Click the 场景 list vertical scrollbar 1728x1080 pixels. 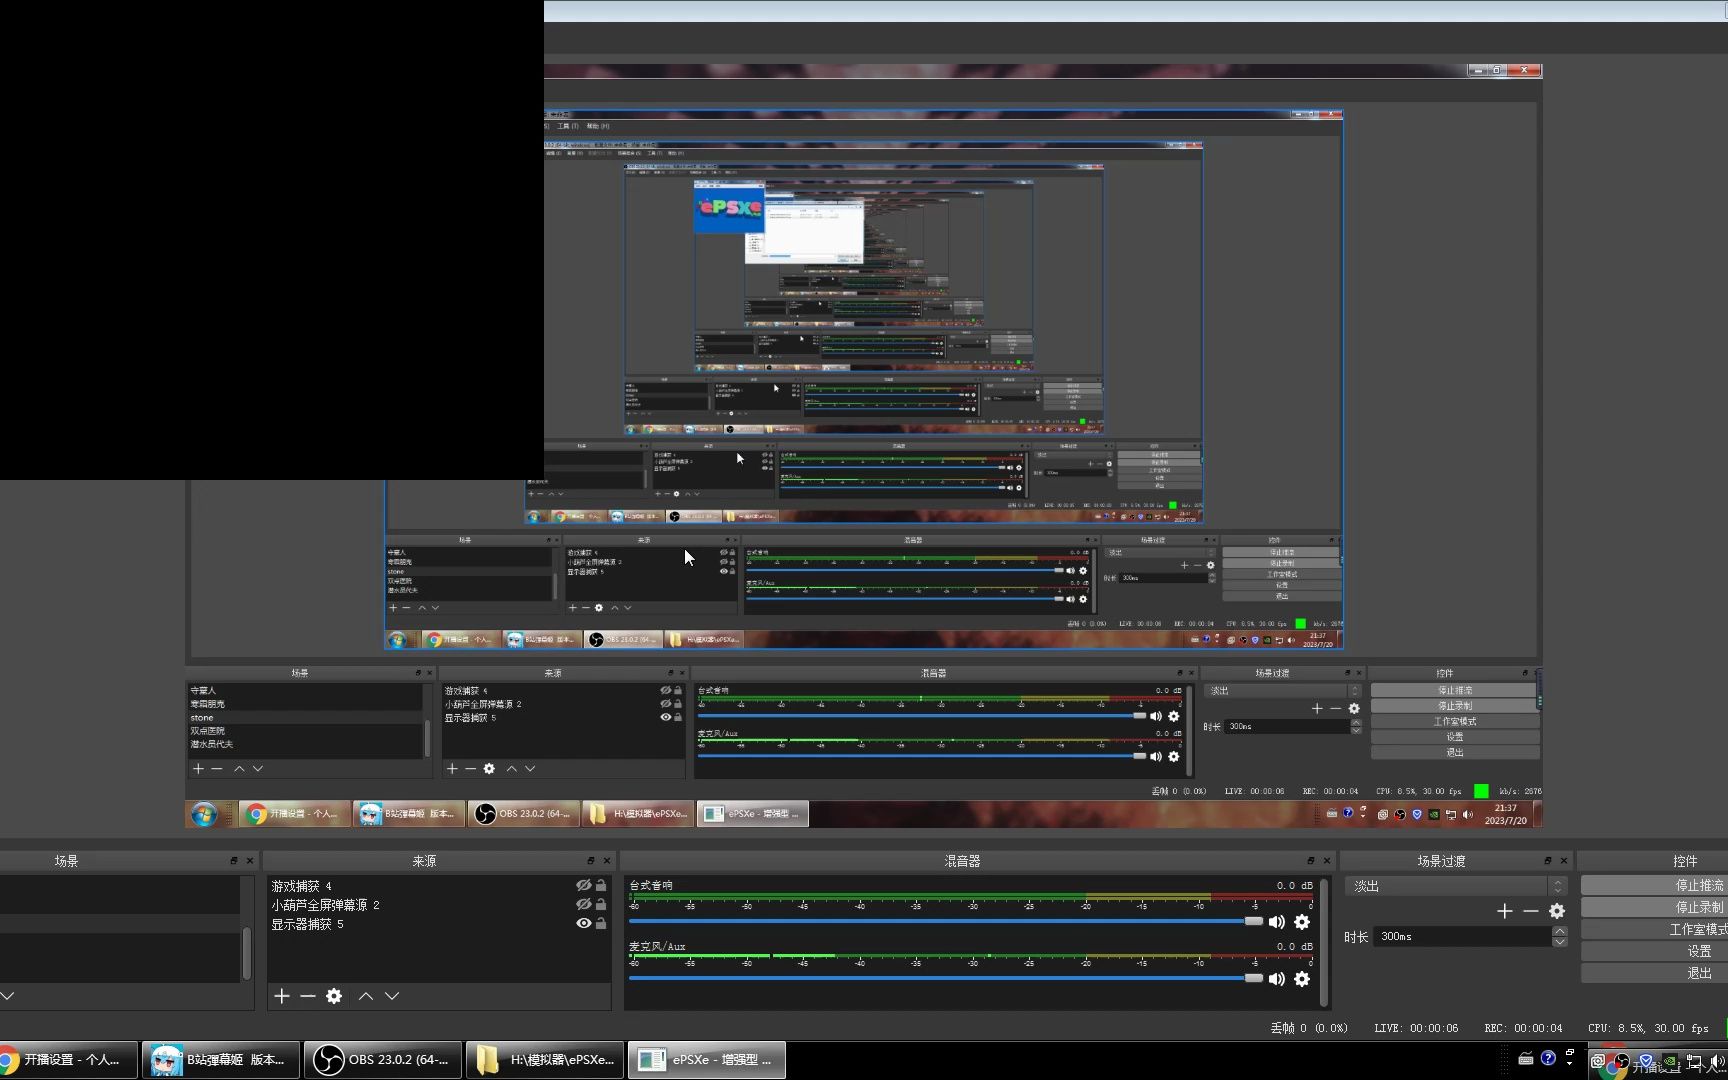coord(246,955)
